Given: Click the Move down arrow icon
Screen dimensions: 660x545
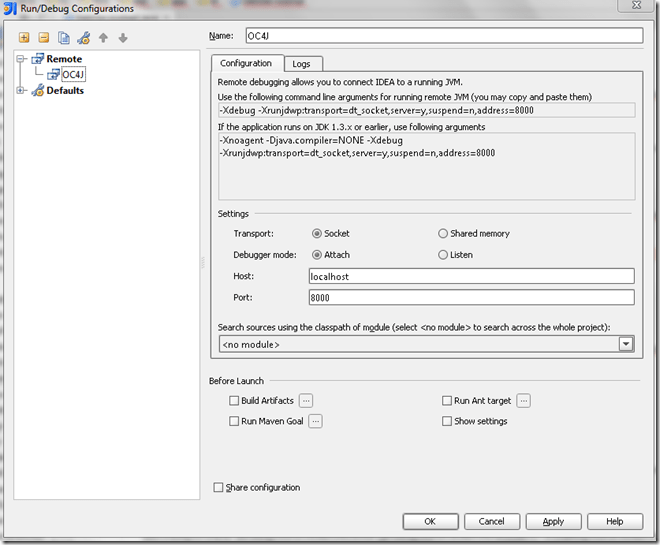Looking at the screenshot, I should coord(122,38).
